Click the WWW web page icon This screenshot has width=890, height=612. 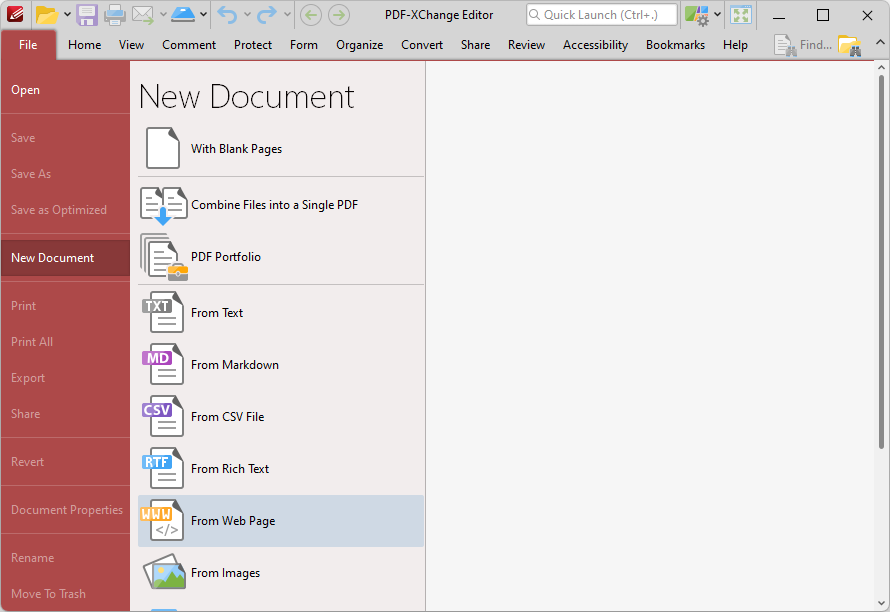[163, 521]
